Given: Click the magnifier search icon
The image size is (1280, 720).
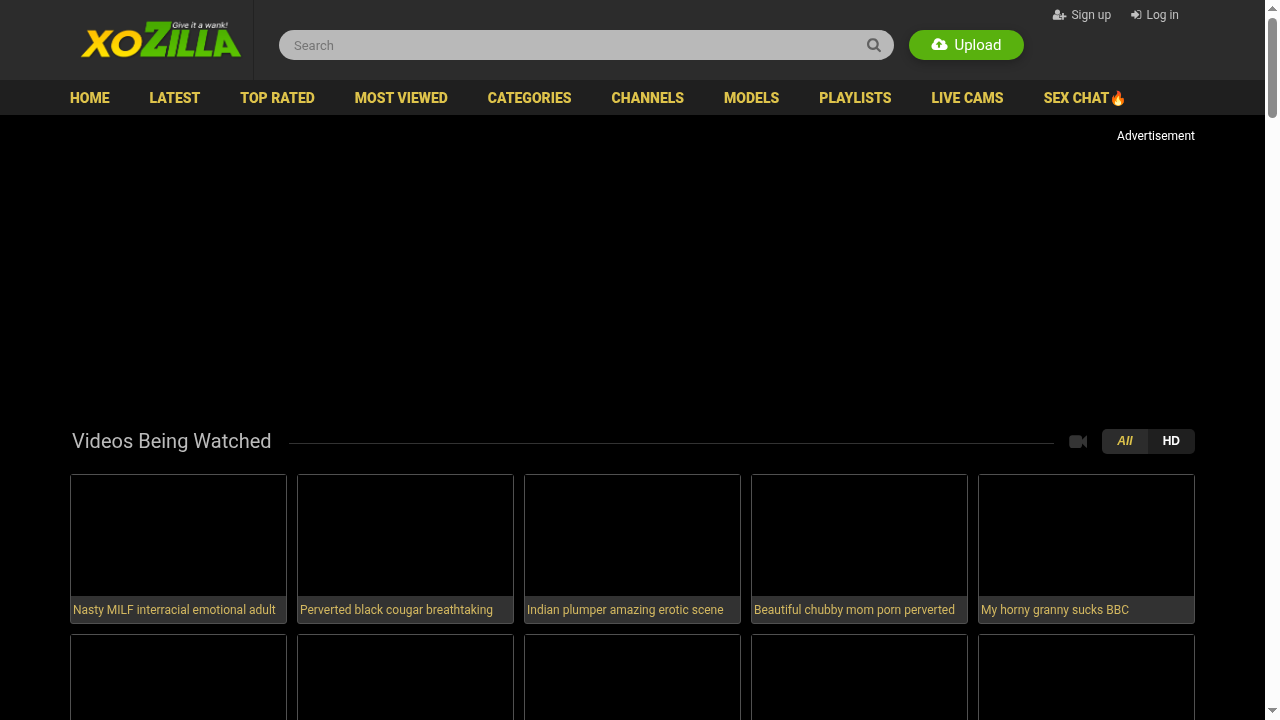Looking at the screenshot, I should pyautogui.click(x=873, y=45).
